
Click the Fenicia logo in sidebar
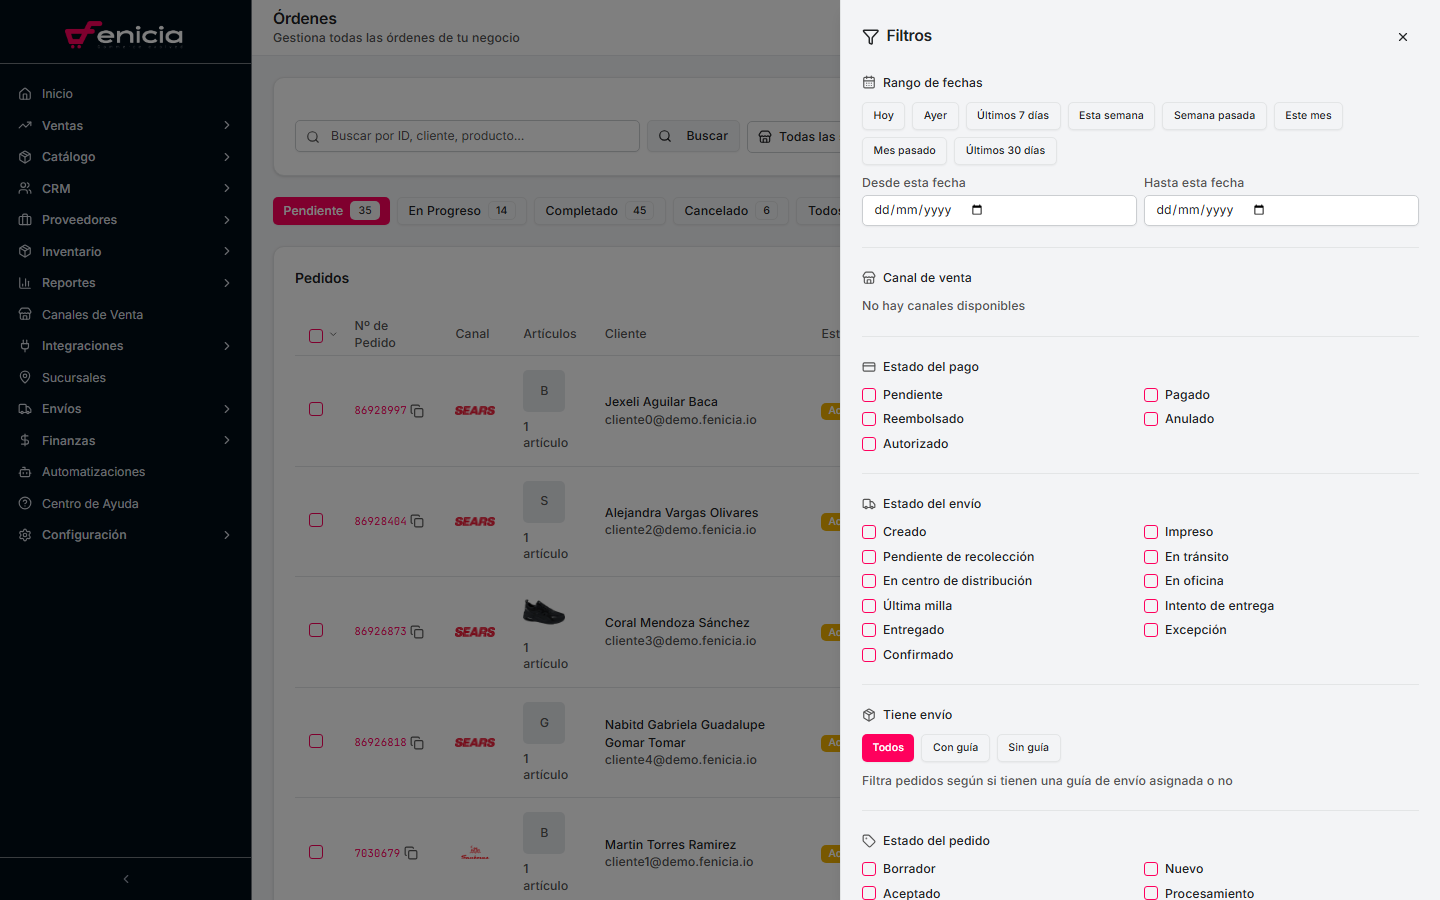coord(125,35)
